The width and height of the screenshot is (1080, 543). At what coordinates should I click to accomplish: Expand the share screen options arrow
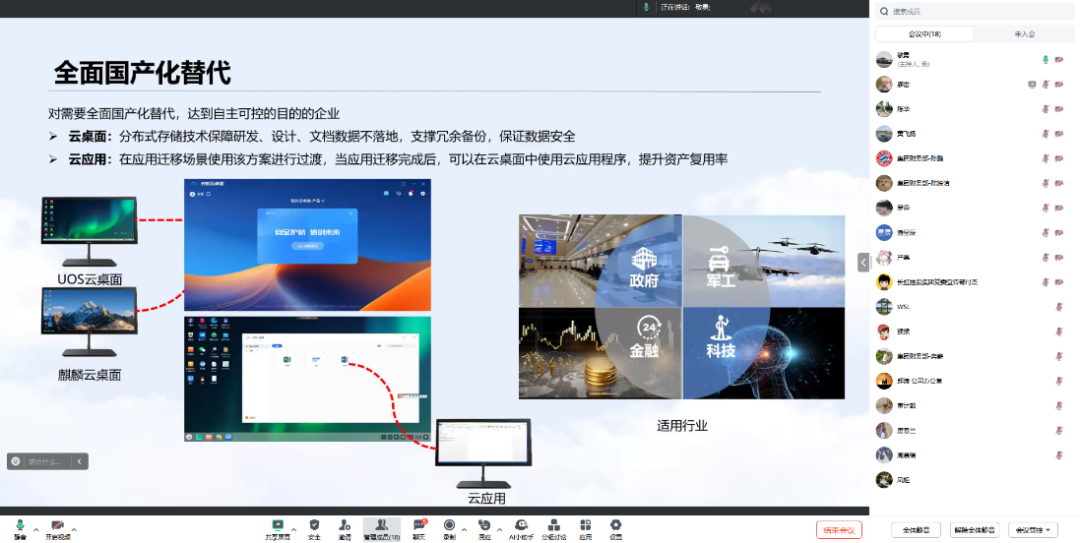(294, 530)
